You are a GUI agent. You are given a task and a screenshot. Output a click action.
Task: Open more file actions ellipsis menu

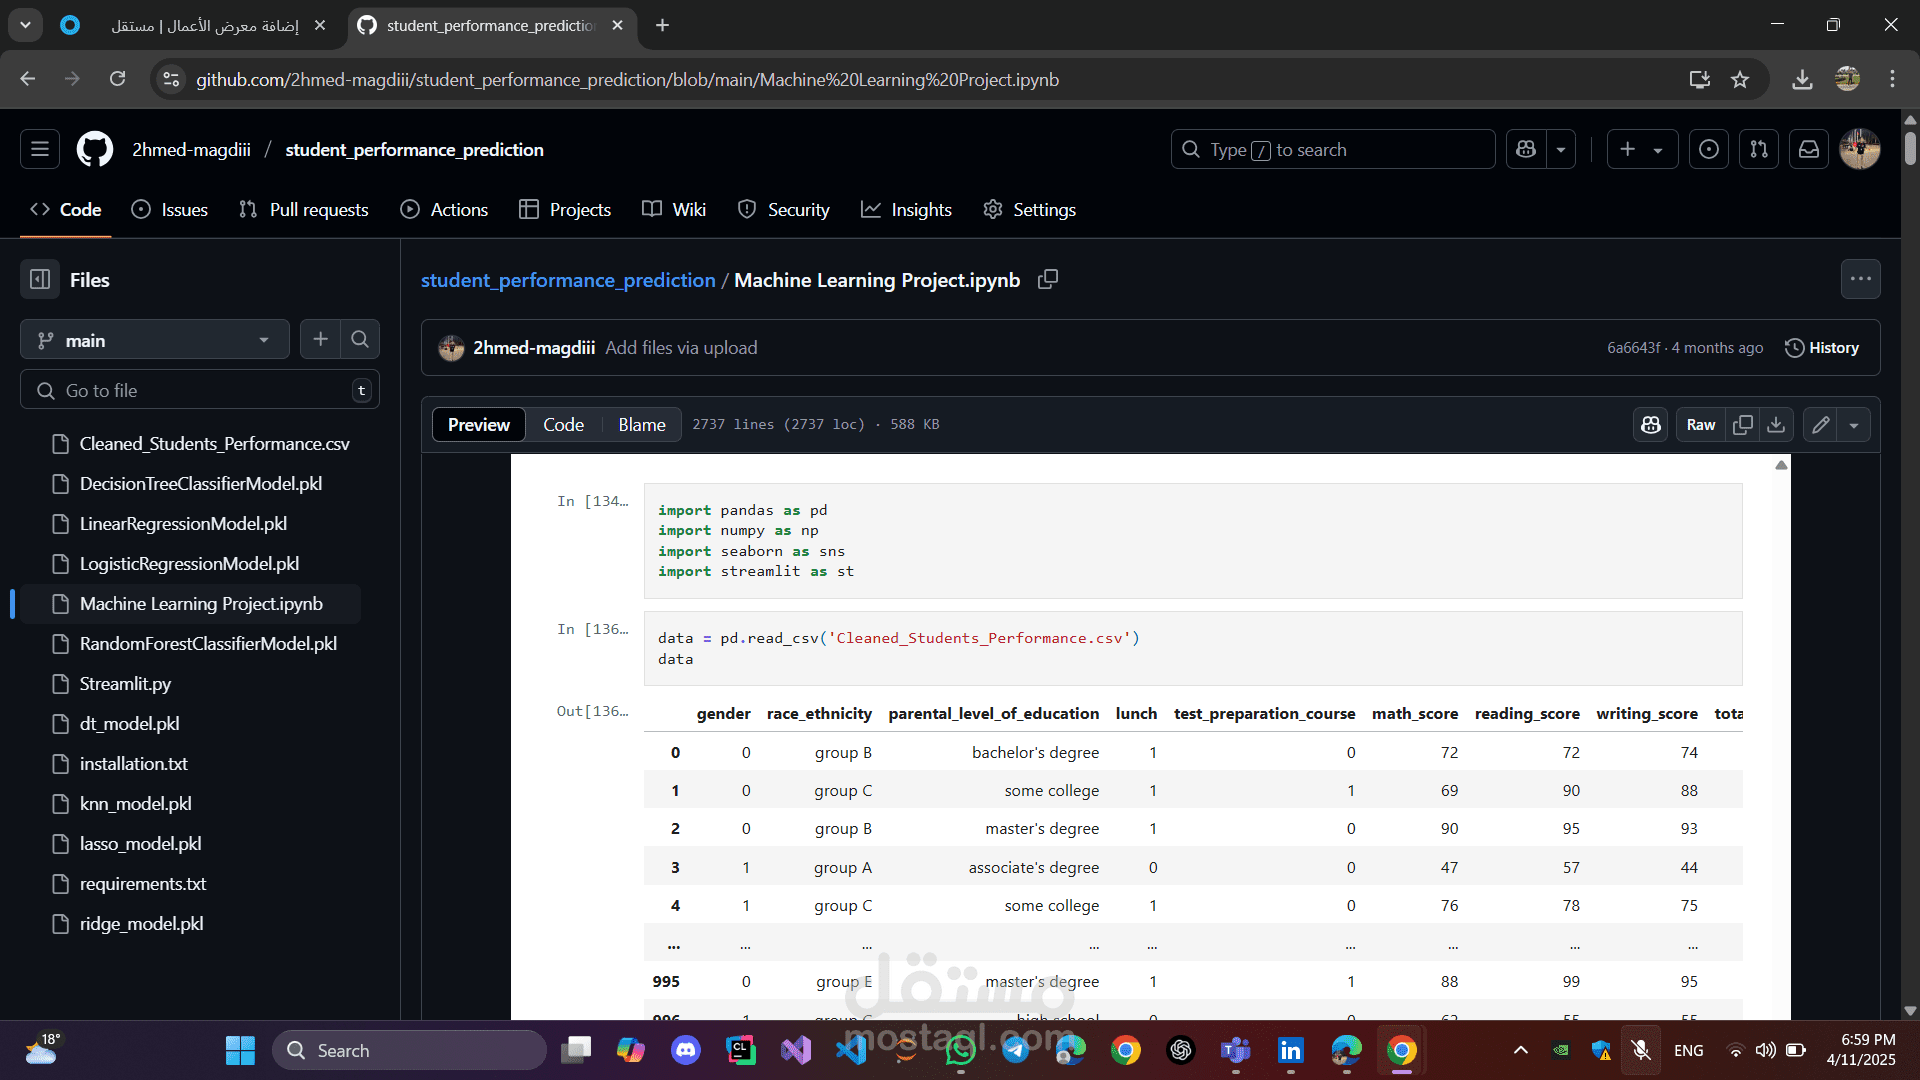pyautogui.click(x=1861, y=279)
